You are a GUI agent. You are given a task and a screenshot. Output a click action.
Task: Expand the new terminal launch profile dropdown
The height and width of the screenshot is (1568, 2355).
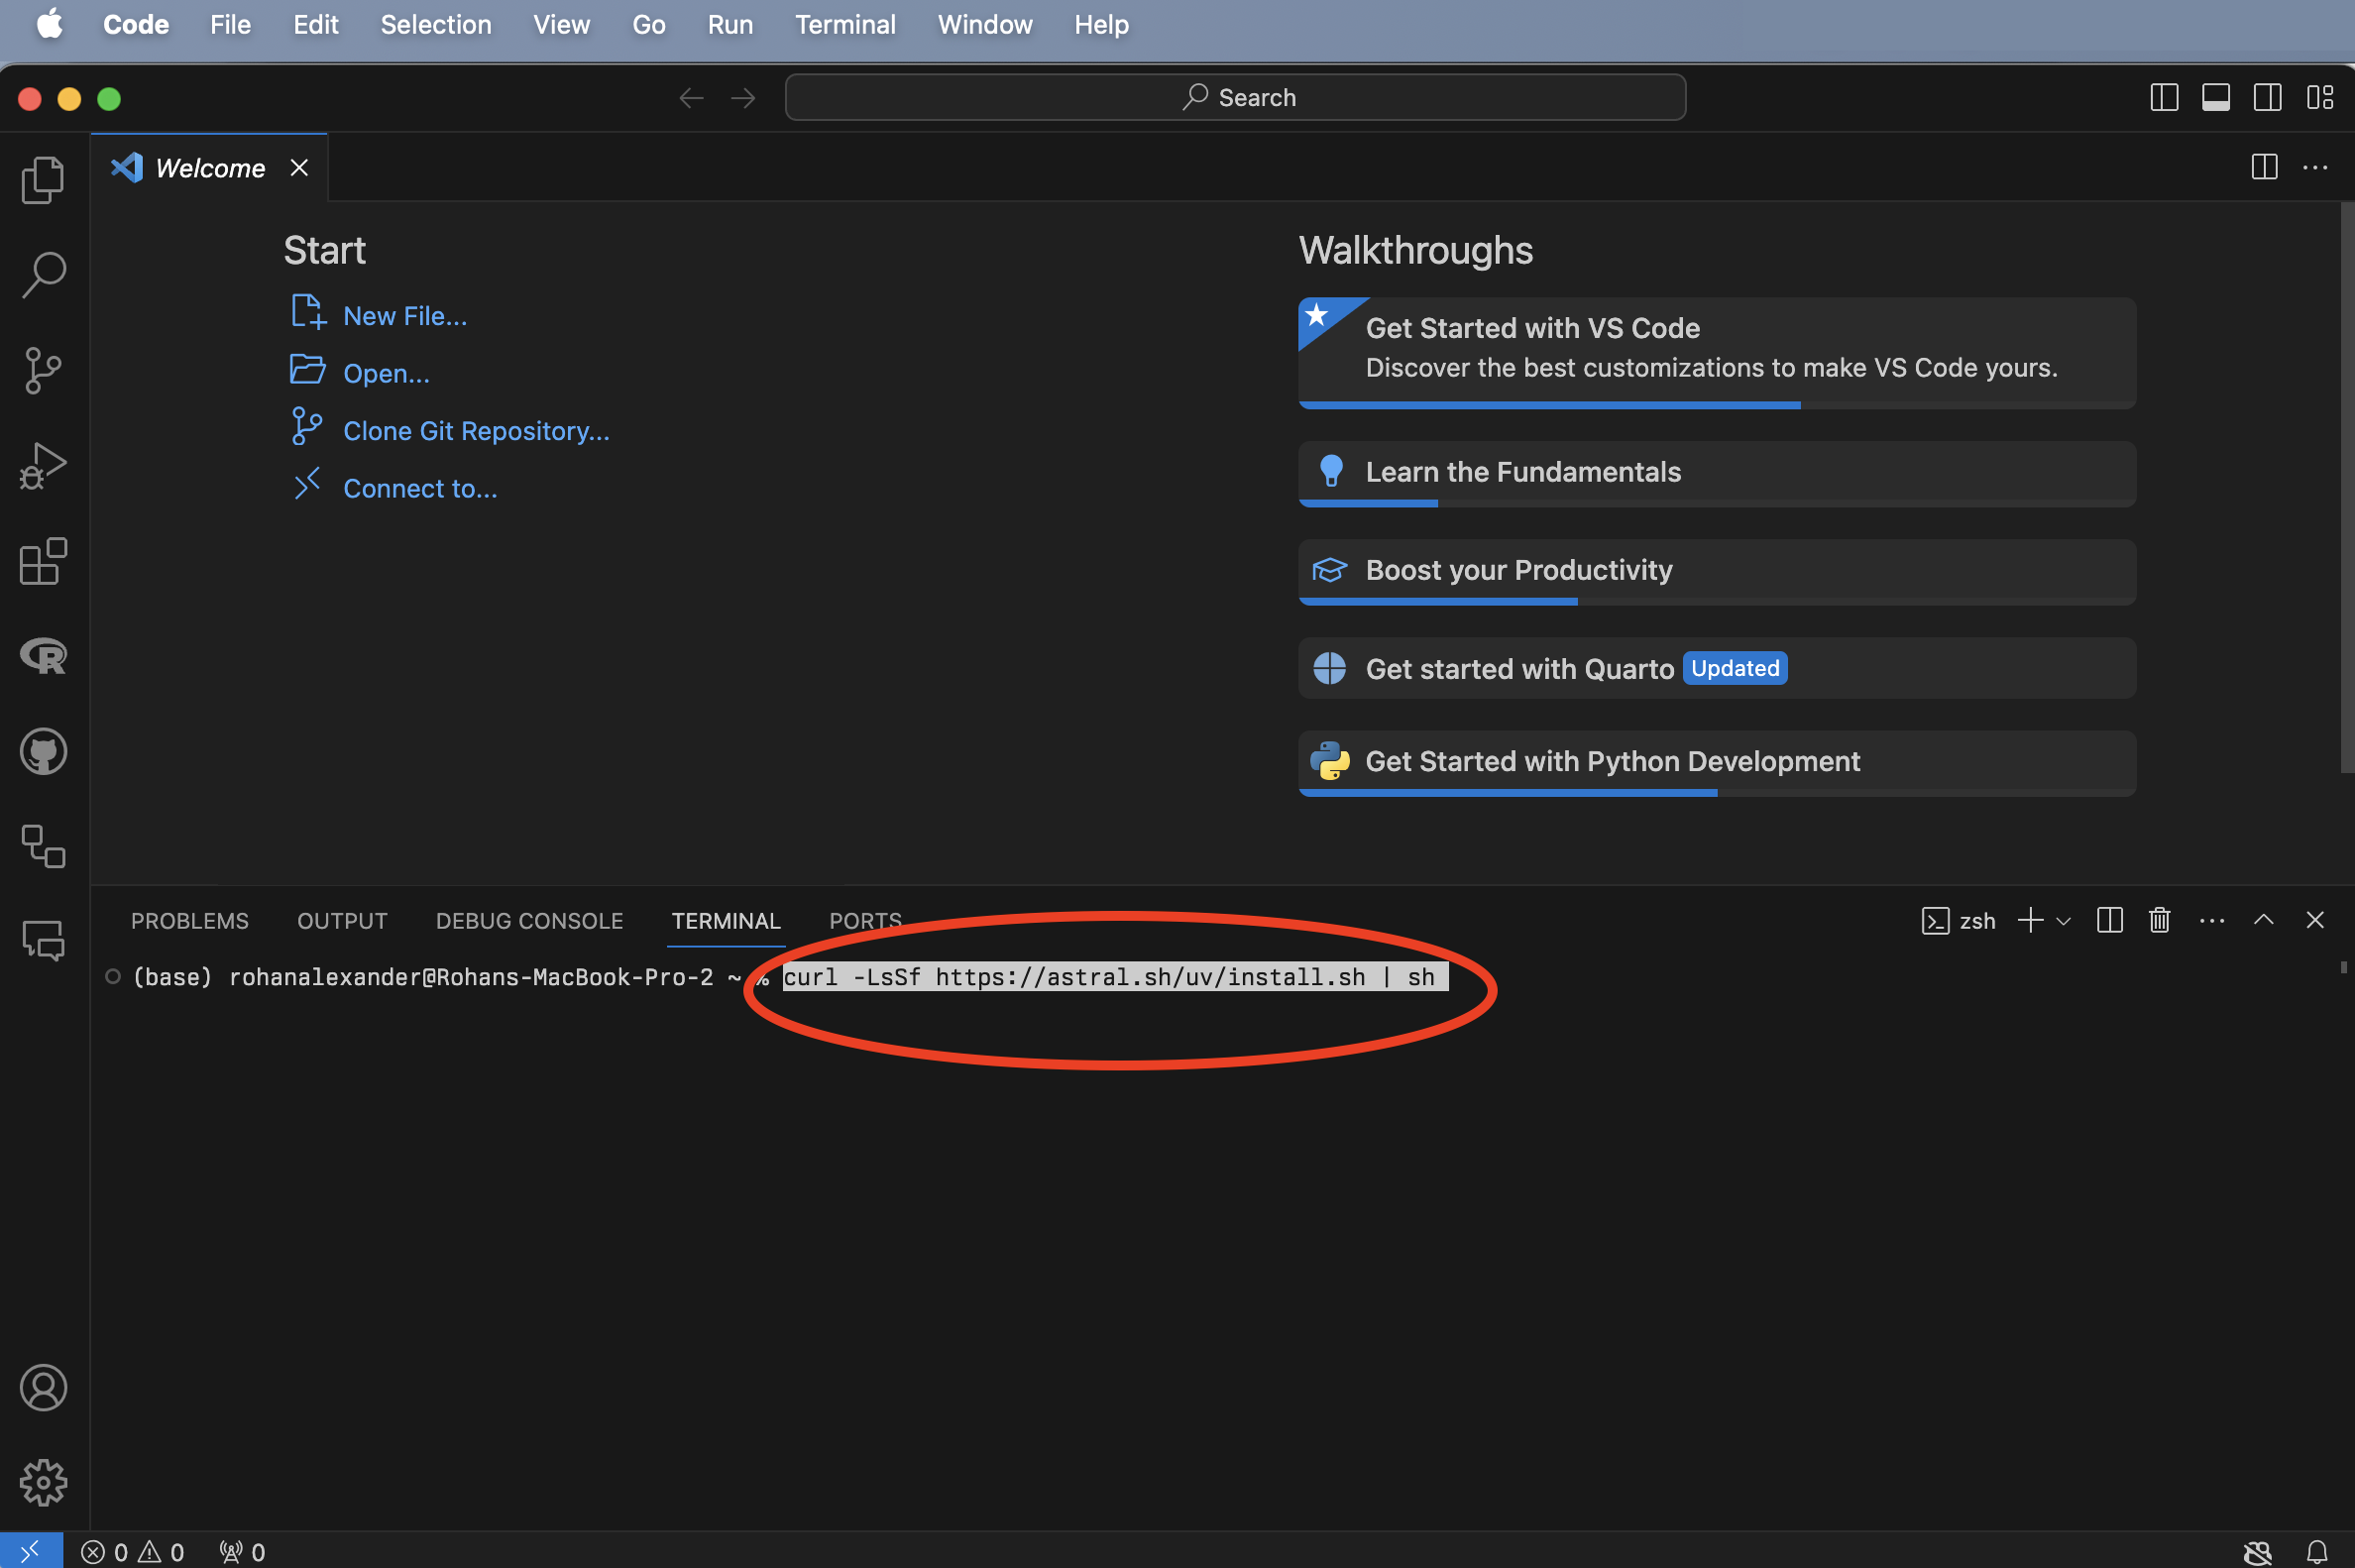coord(2063,921)
